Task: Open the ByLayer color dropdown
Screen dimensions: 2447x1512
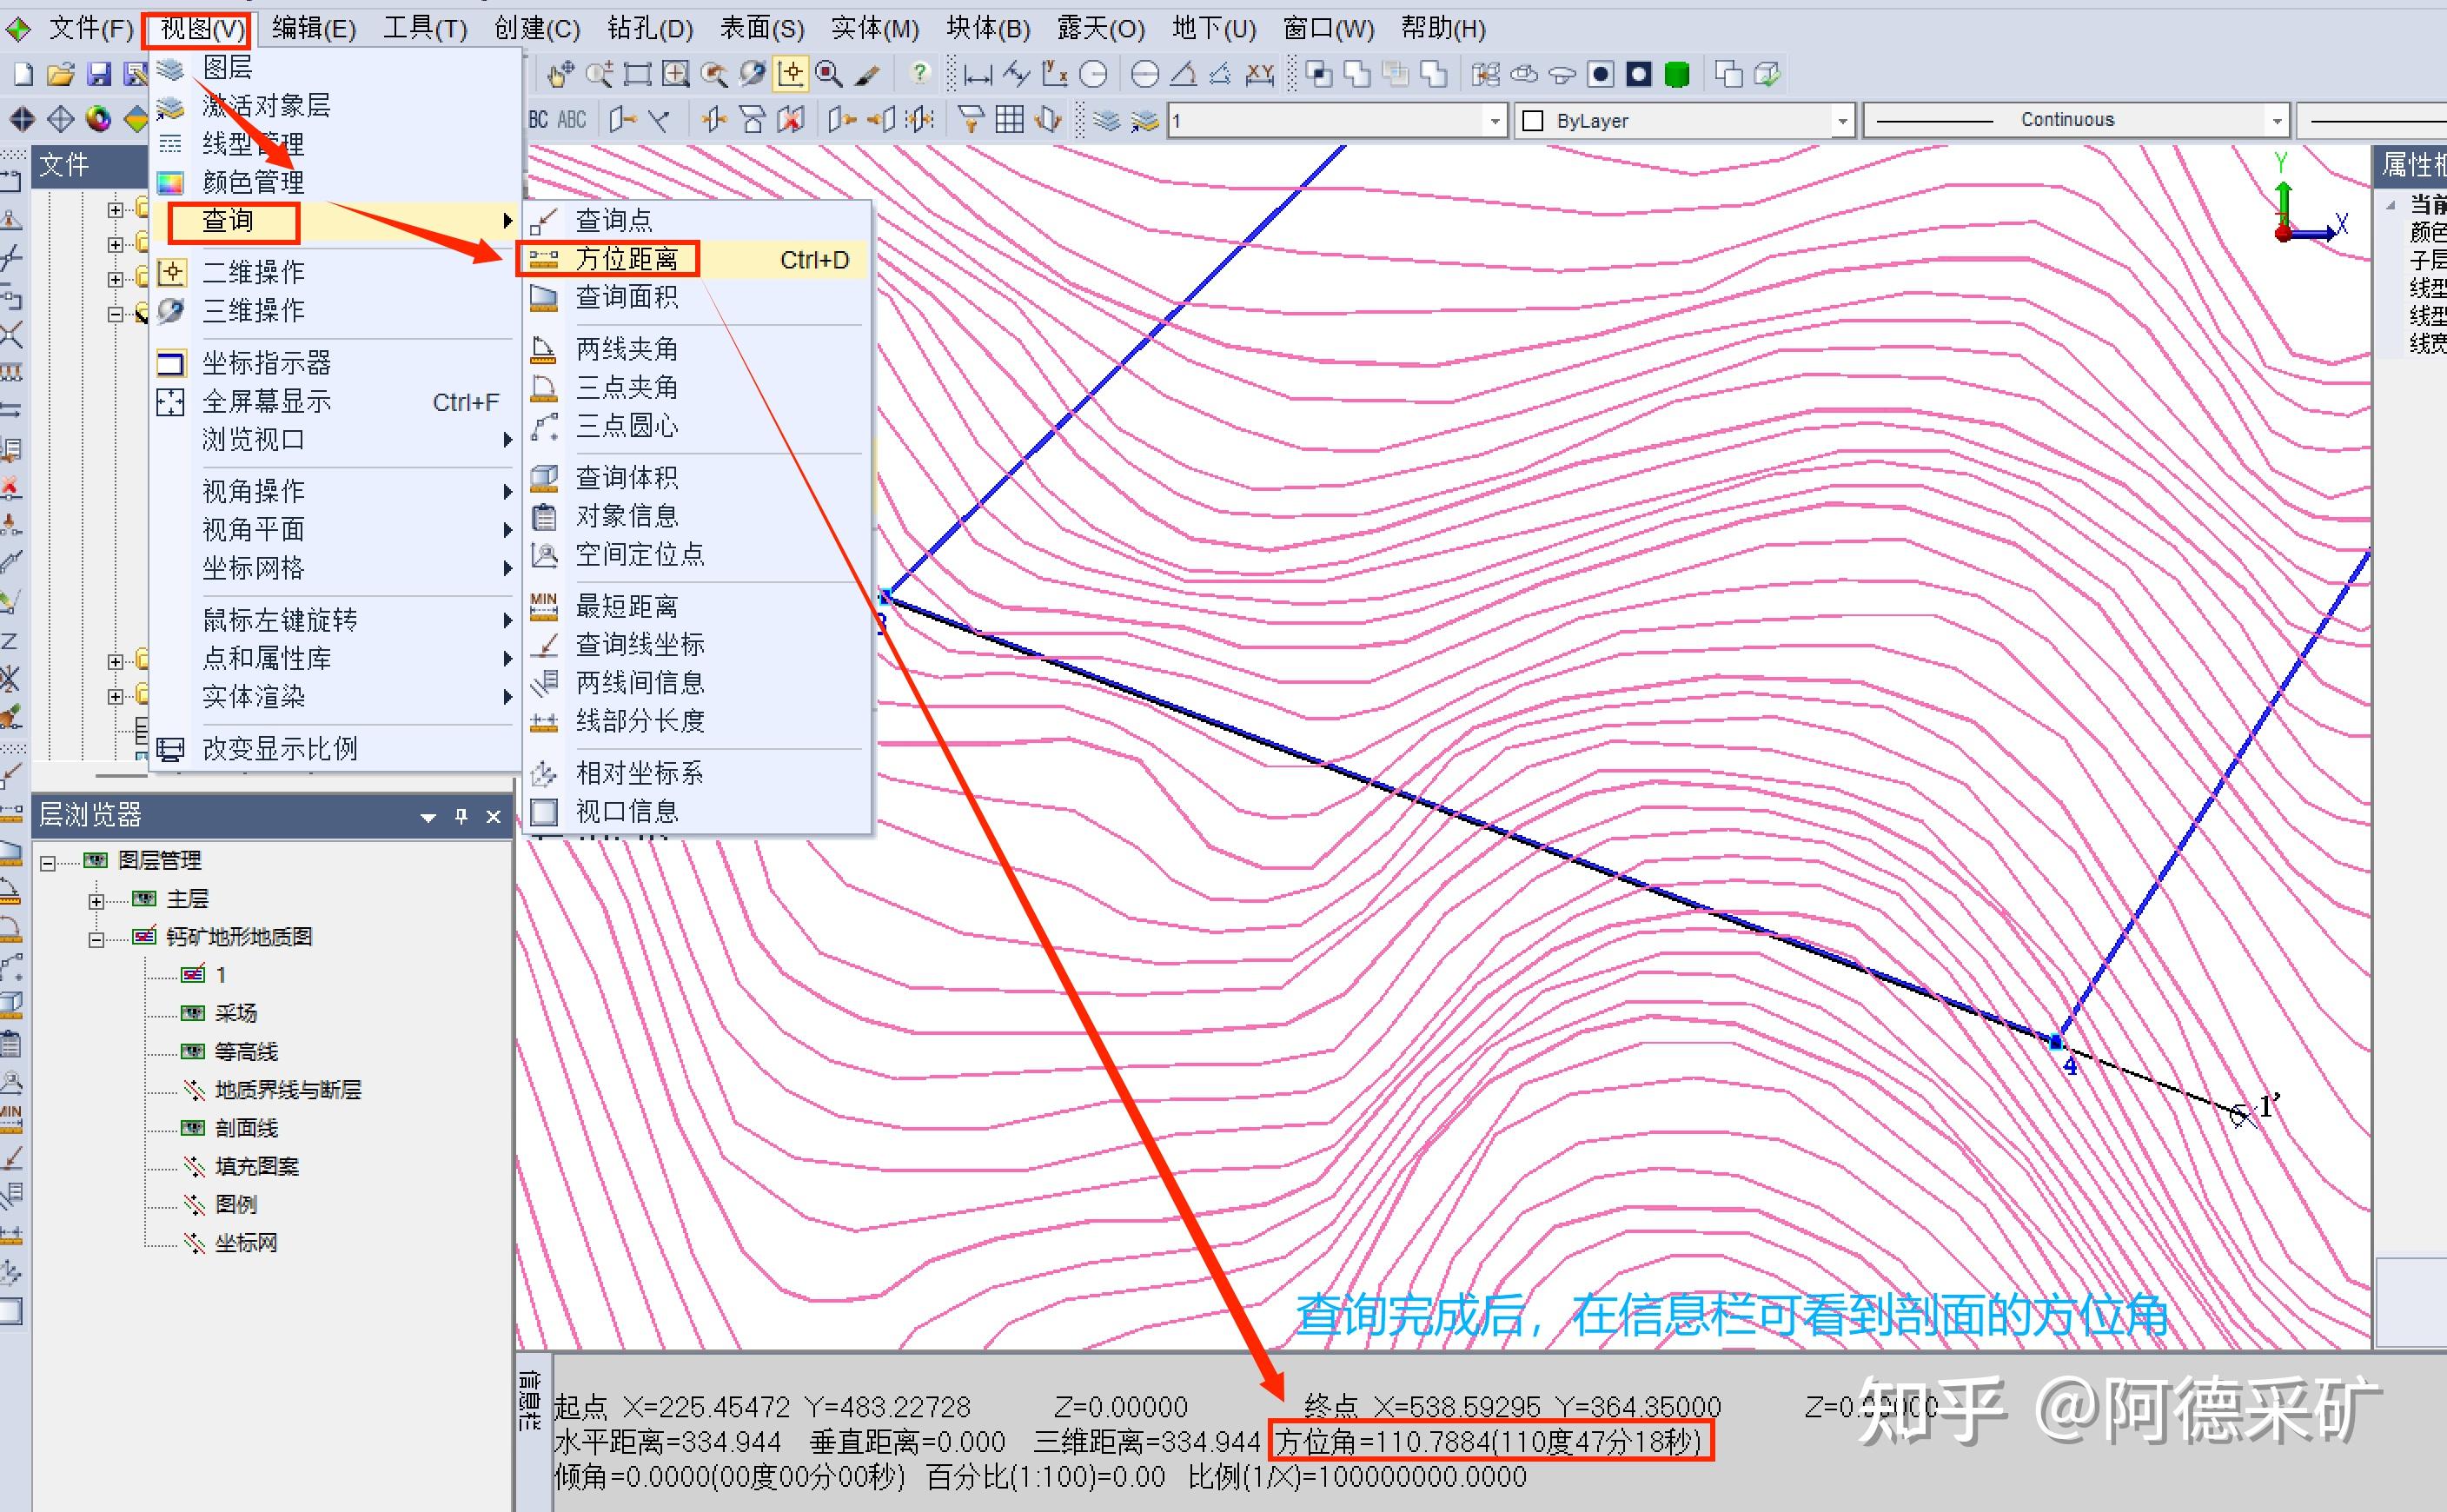Action: [1842, 121]
